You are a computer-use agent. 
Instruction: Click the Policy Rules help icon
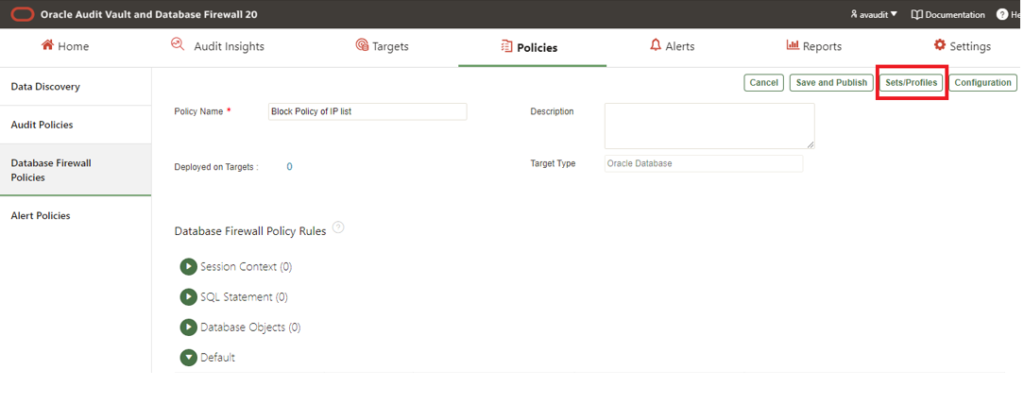click(x=338, y=228)
